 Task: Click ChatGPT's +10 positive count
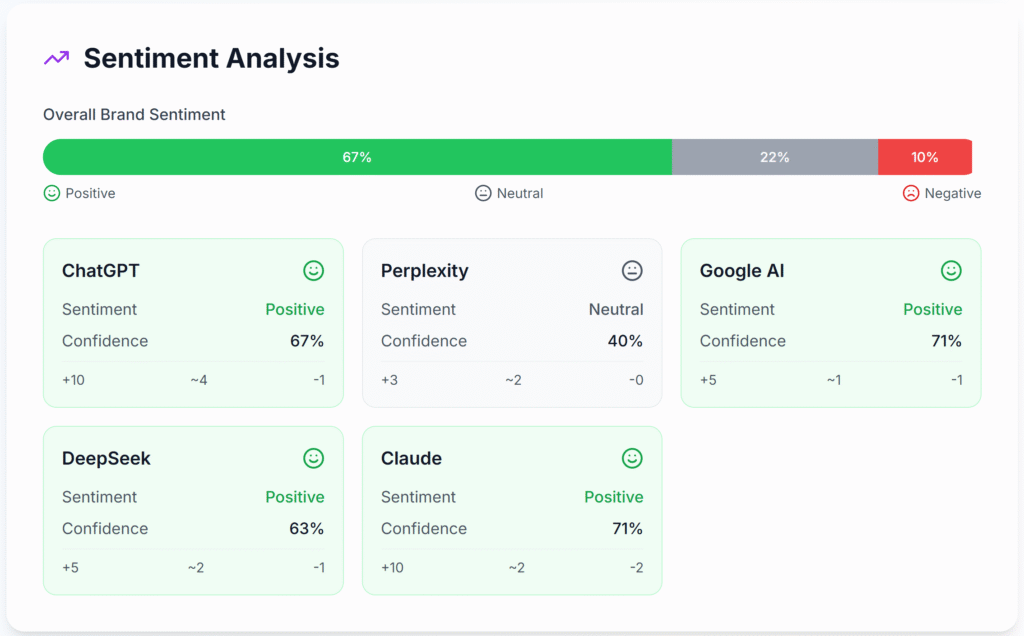click(73, 380)
